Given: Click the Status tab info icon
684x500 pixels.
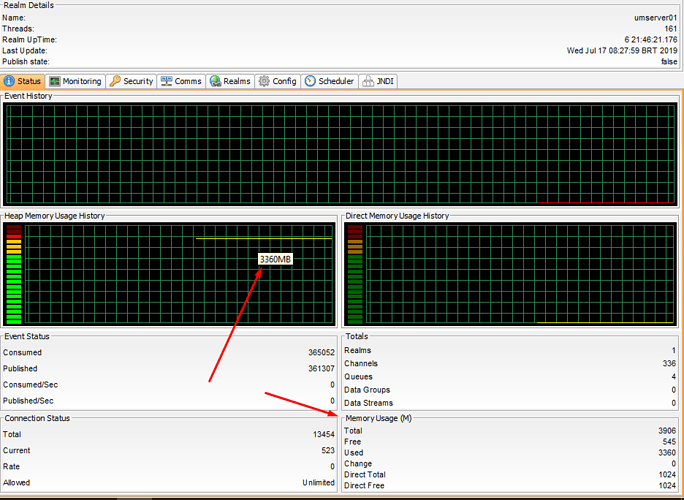Looking at the screenshot, I should [9, 81].
